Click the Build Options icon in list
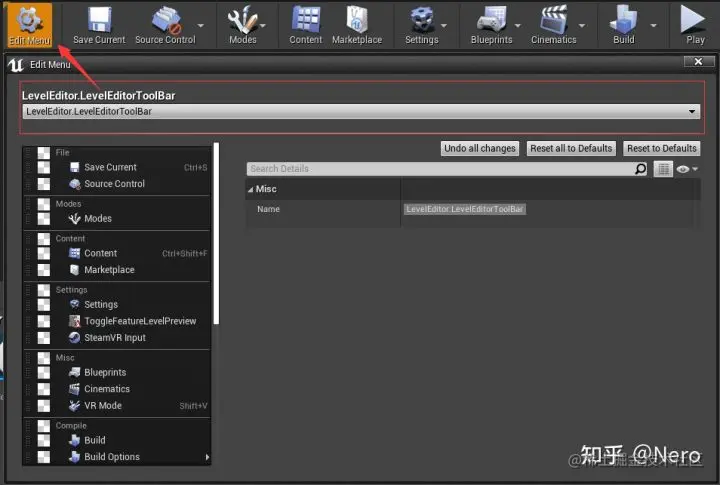 click(74, 457)
